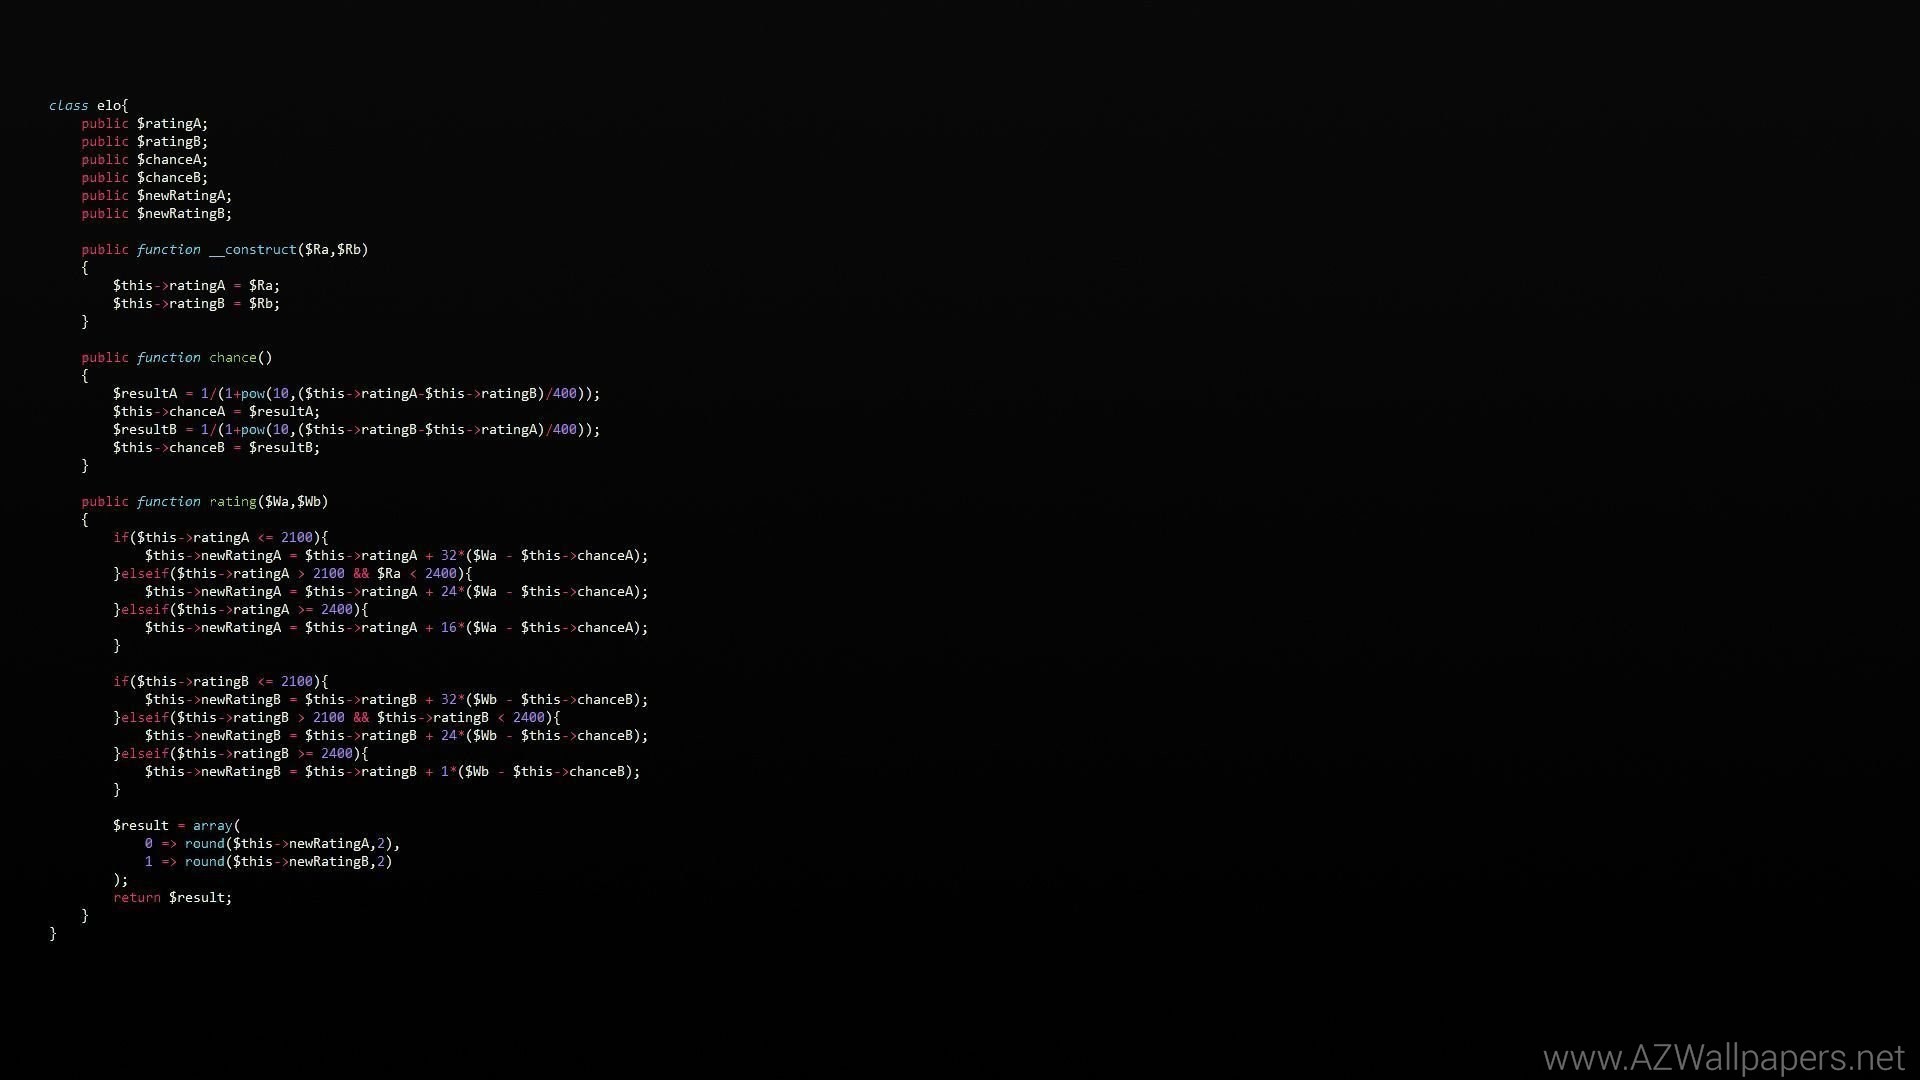
Task: Click the $chanceA variable name
Action: (x=172, y=159)
